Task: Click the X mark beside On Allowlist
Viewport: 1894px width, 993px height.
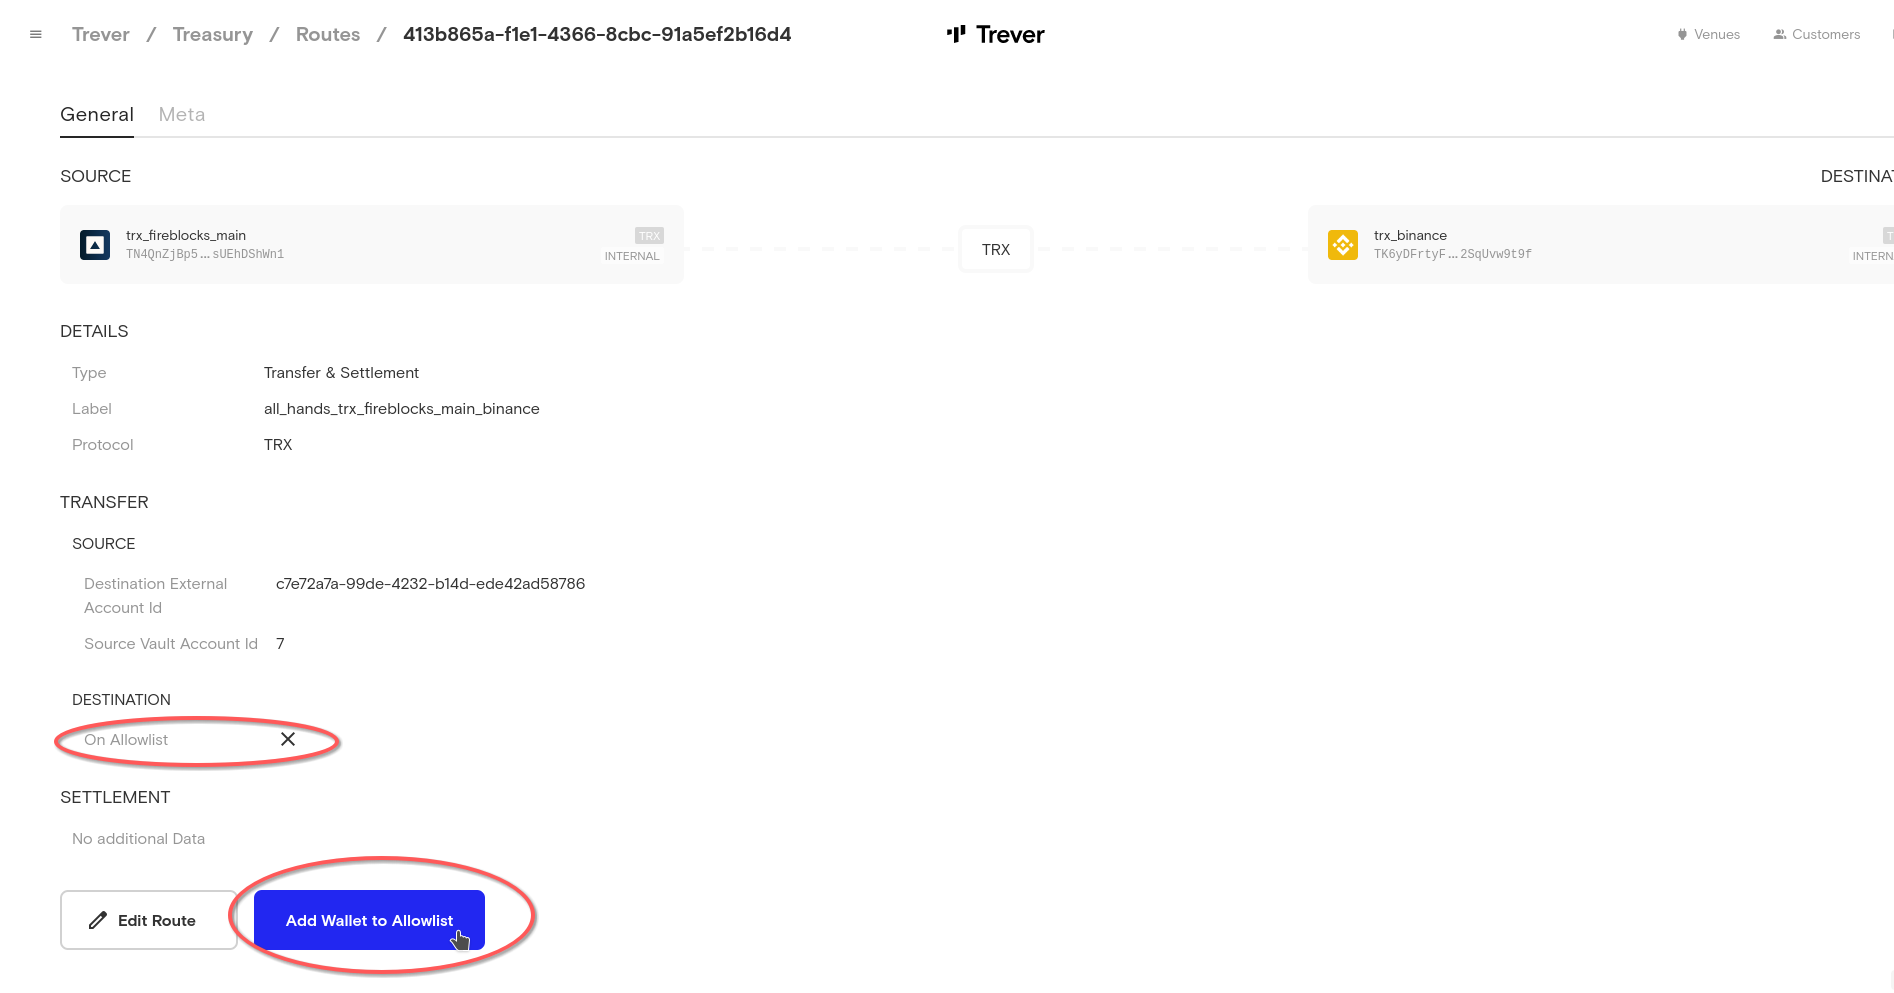Action: click(288, 740)
